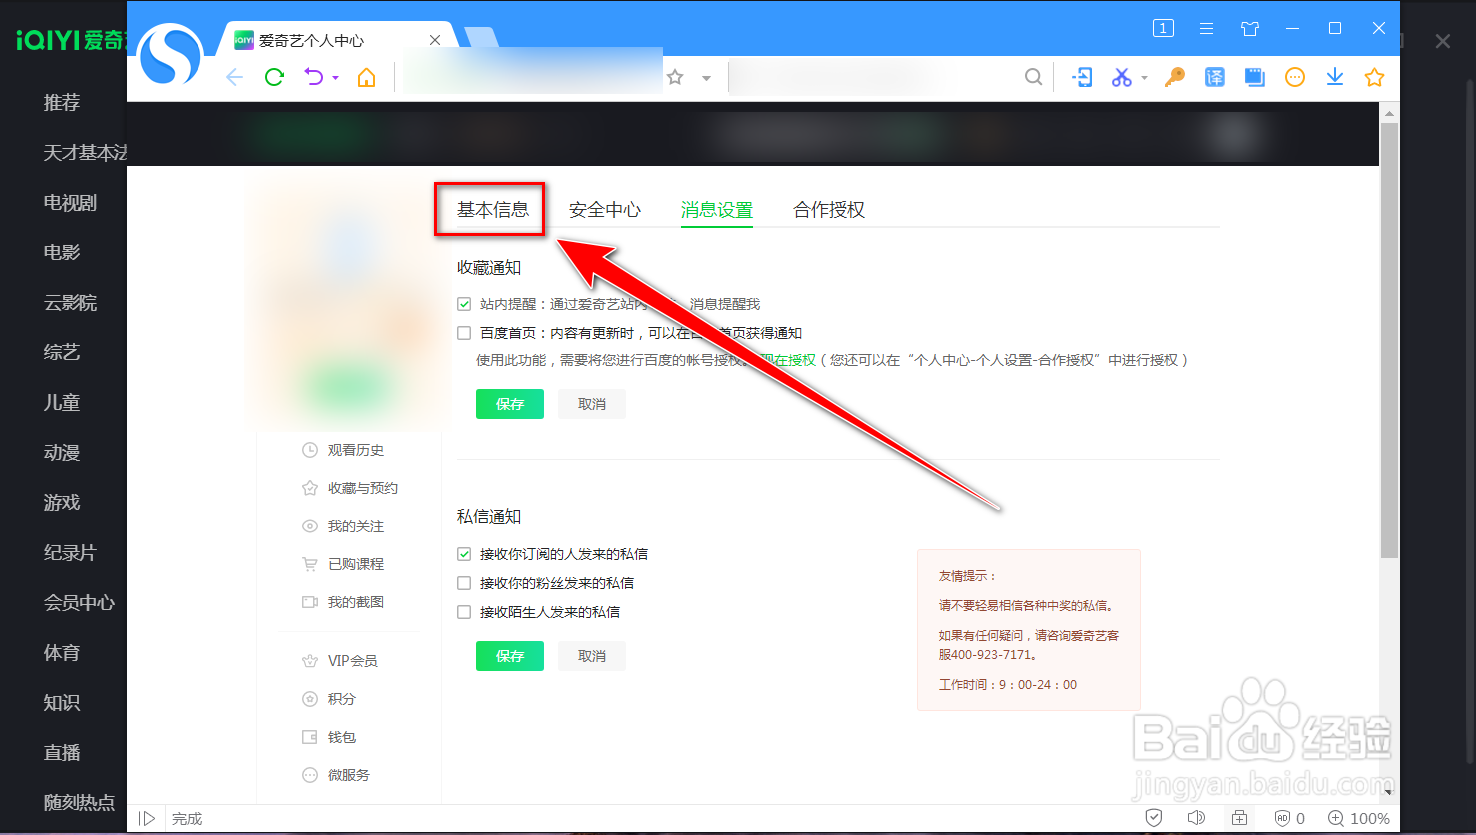Open the send-to-phone toolbar icon
Viewport: 1476px width, 835px height.
coord(1082,77)
